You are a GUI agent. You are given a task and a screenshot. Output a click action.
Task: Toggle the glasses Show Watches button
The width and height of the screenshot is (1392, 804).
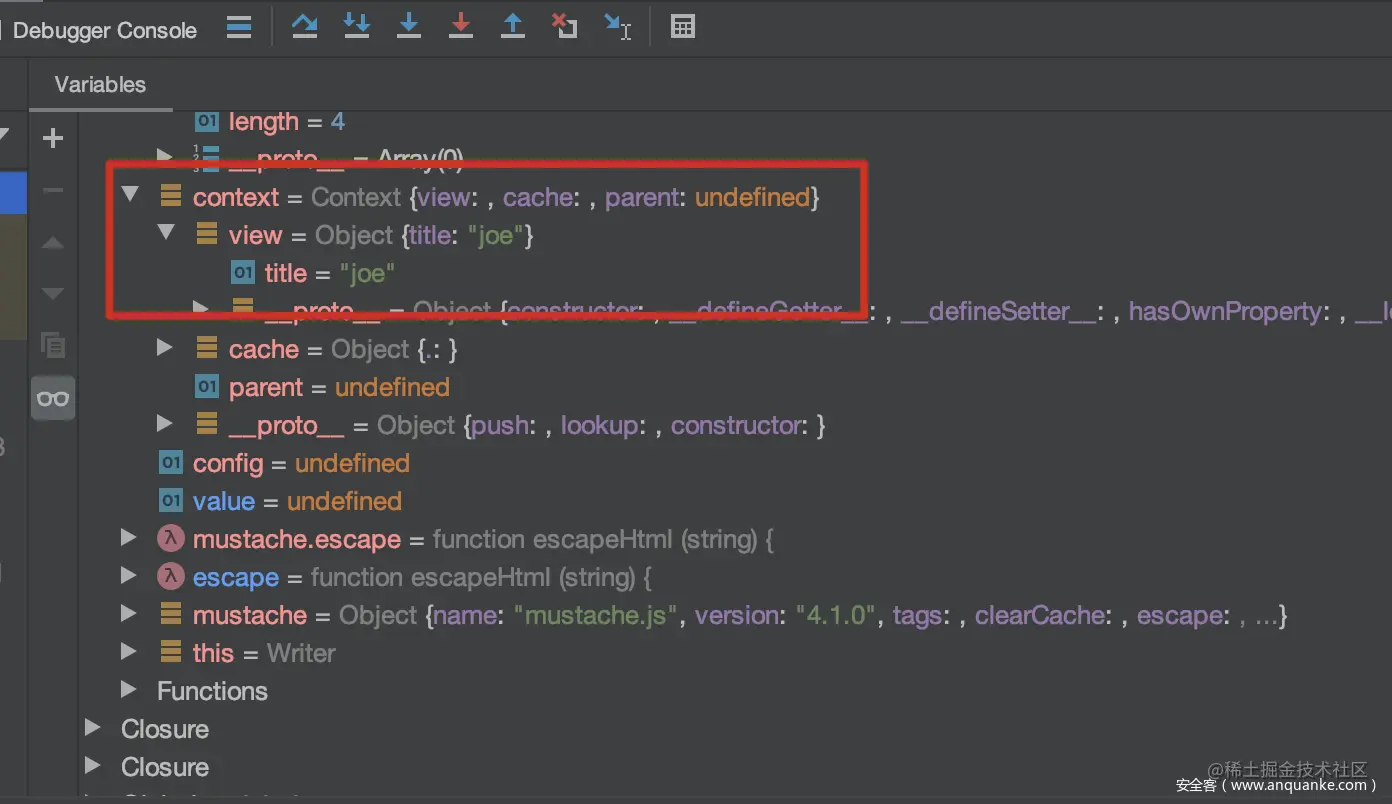click(x=53, y=398)
